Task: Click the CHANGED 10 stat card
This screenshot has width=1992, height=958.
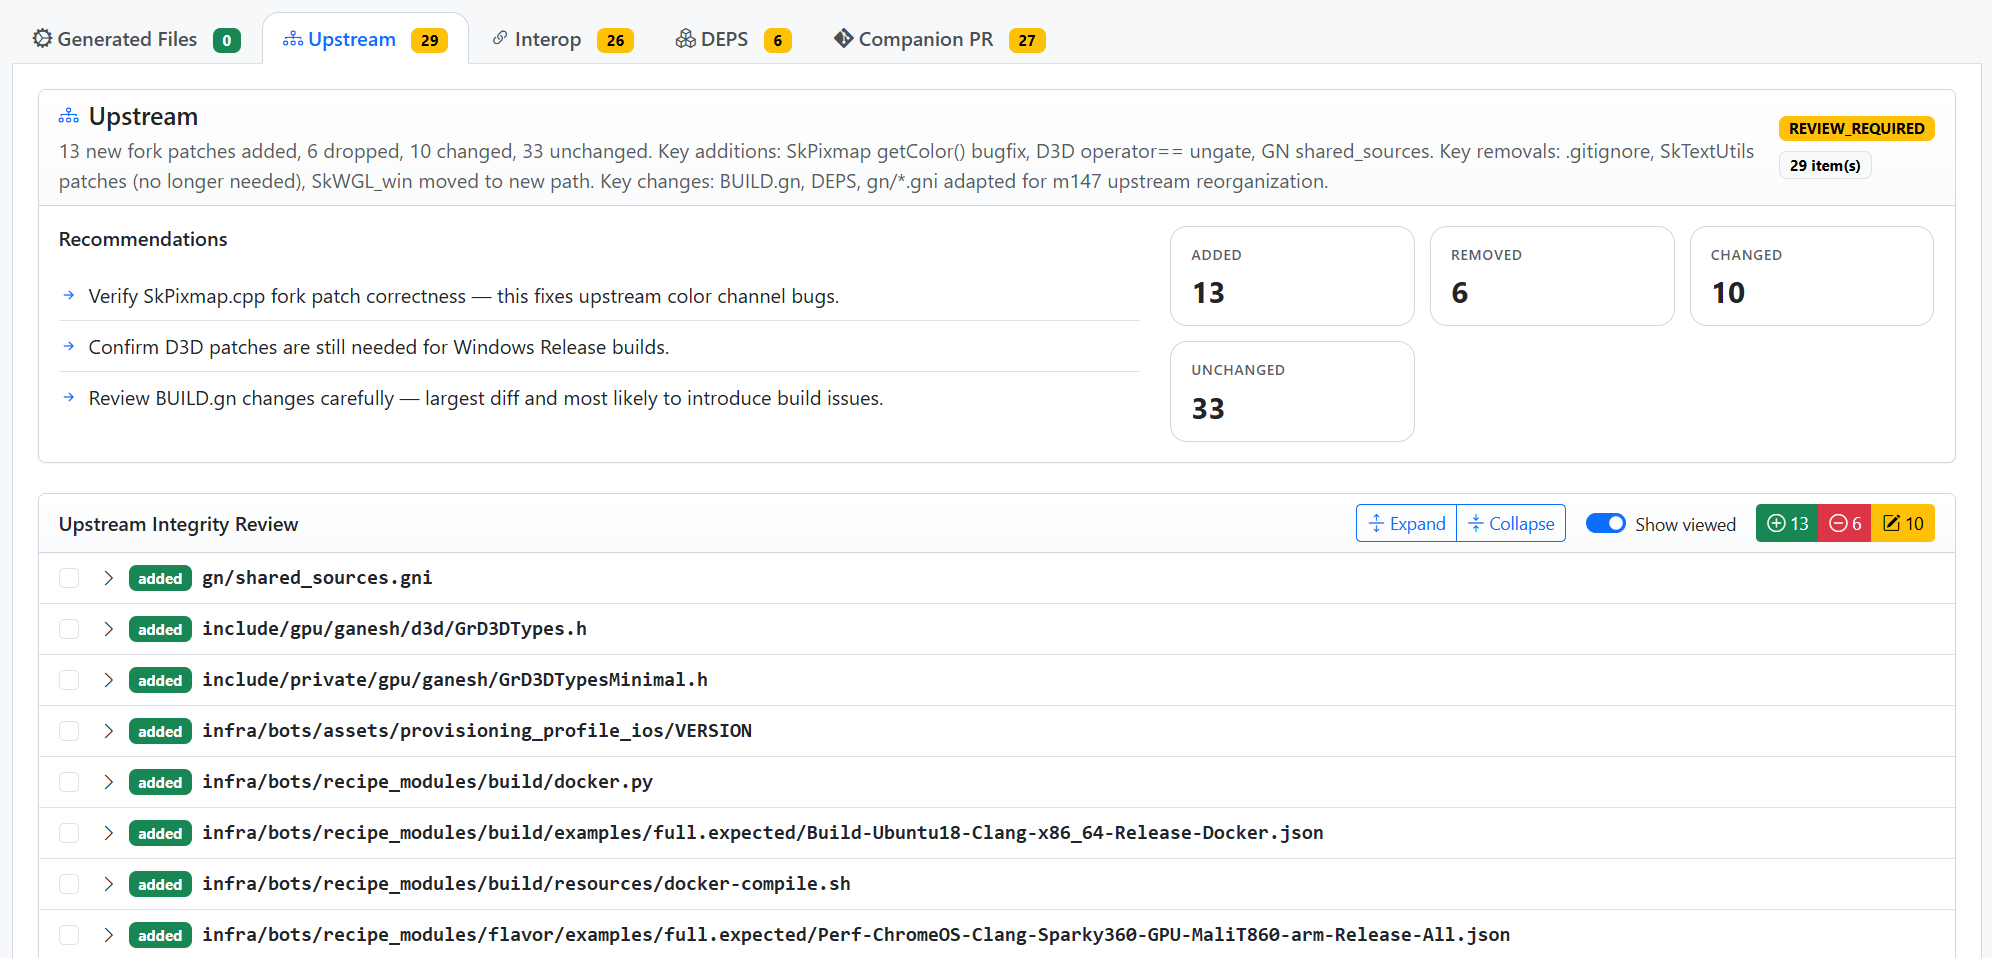Action: [x=1811, y=276]
